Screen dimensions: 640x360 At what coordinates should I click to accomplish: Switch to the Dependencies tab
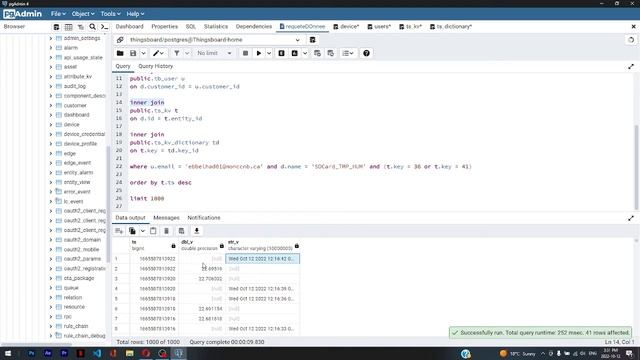point(253,27)
